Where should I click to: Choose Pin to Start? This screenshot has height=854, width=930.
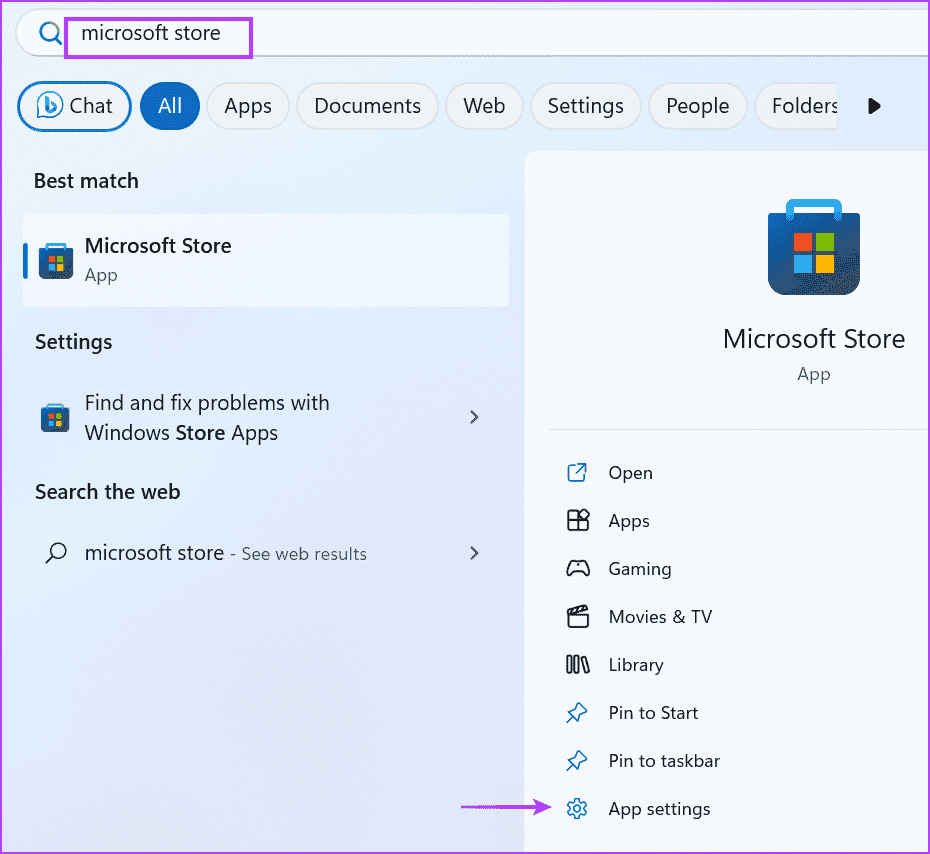pyautogui.click(x=653, y=713)
